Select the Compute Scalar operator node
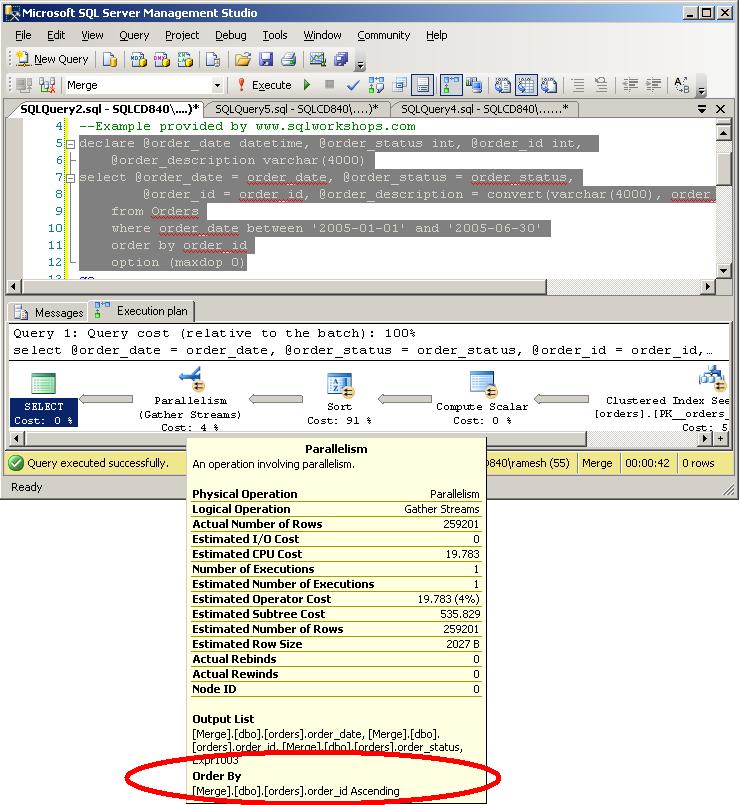 [482, 399]
